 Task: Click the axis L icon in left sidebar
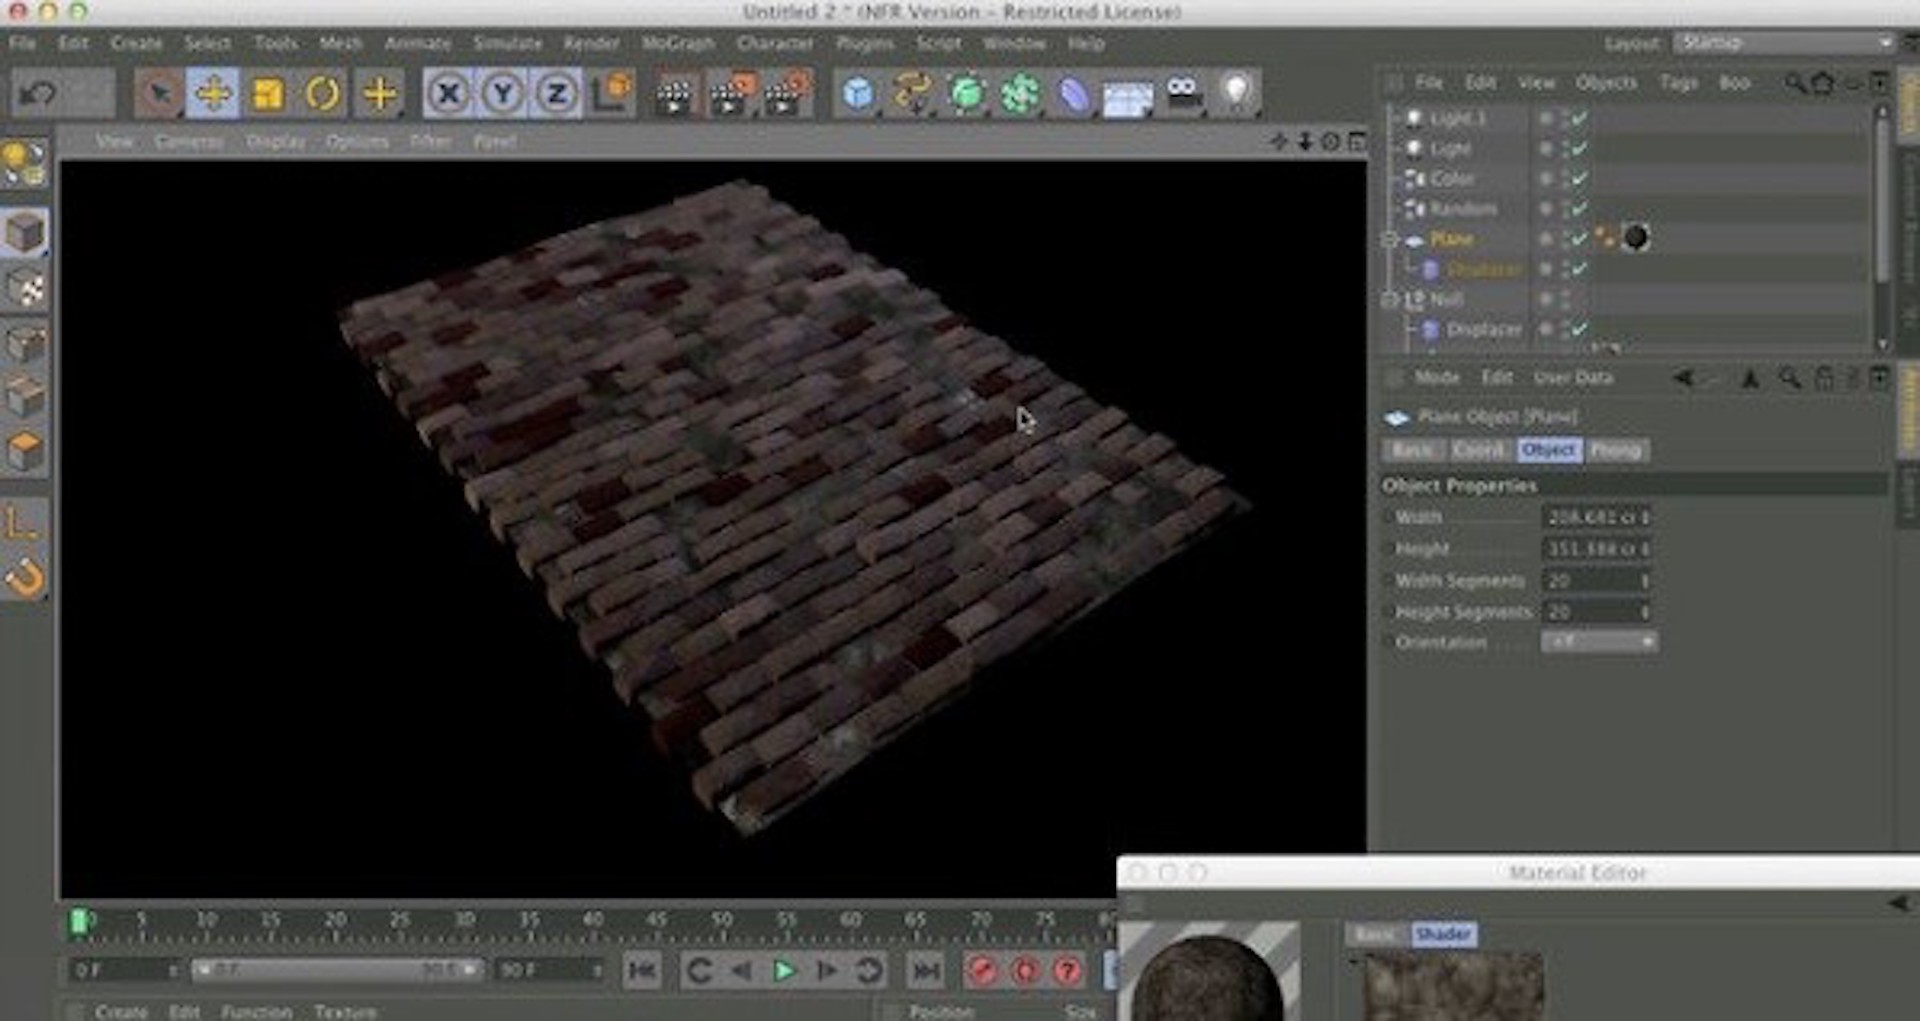coord(22,523)
